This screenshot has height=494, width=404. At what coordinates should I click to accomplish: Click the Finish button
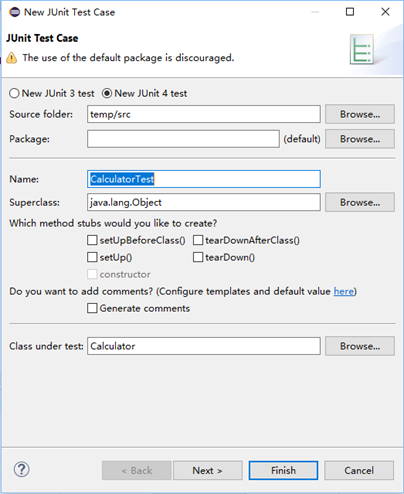[283, 470]
